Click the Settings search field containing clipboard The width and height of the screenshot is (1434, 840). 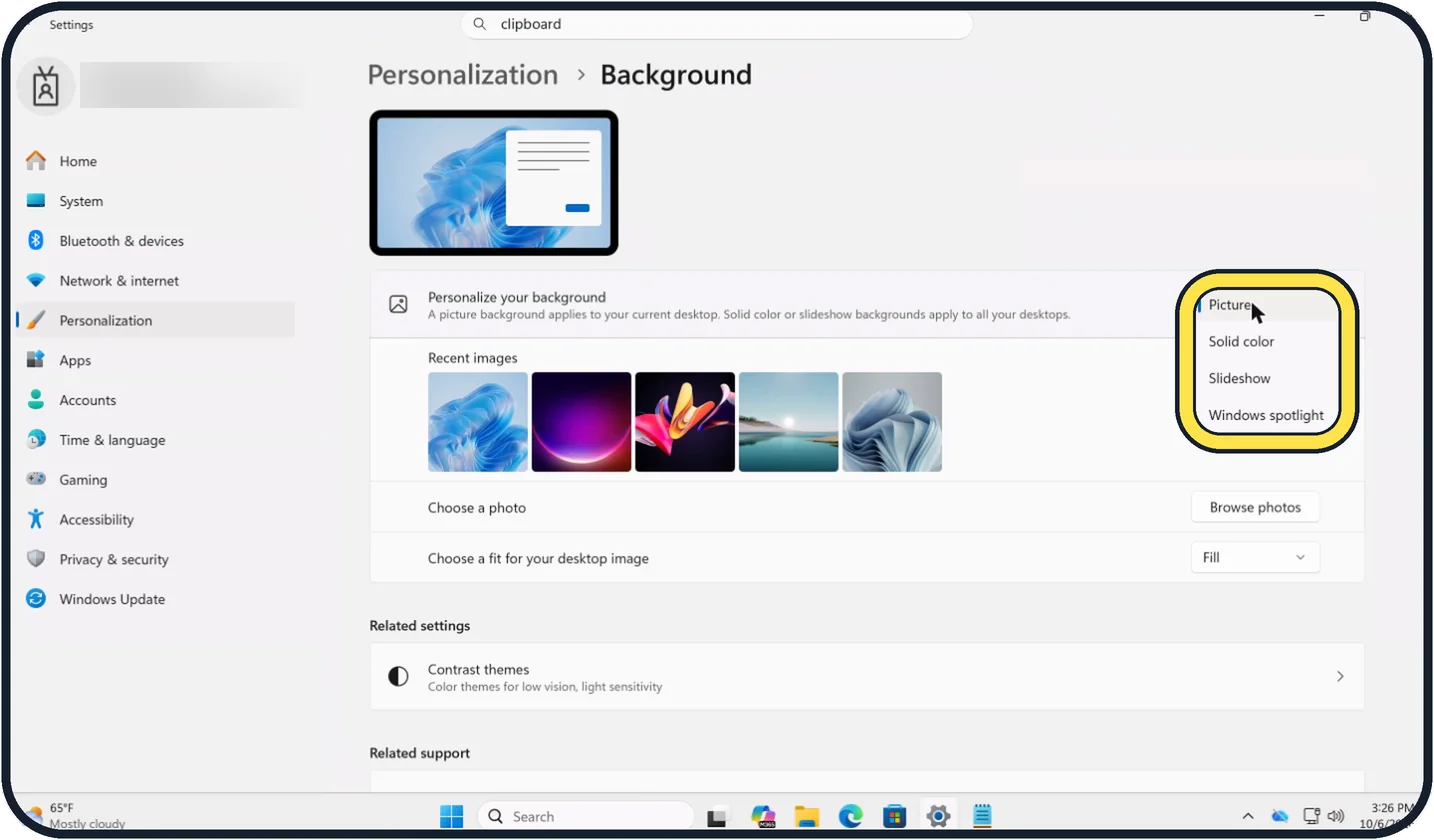tap(717, 24)
